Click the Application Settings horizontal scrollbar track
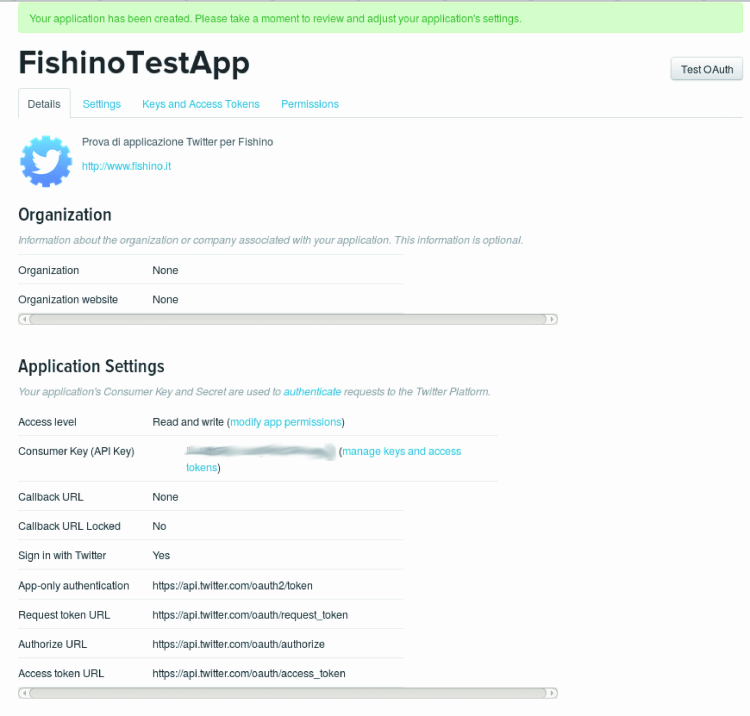Image resolution: width=750 pixels, height=716 pixels. (287, 693)
